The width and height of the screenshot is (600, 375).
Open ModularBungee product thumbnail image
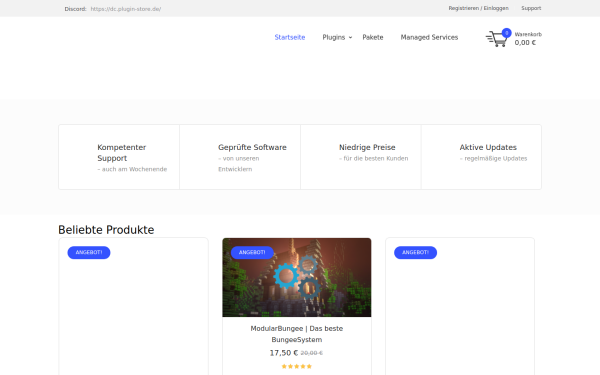[x=297, y=277]
